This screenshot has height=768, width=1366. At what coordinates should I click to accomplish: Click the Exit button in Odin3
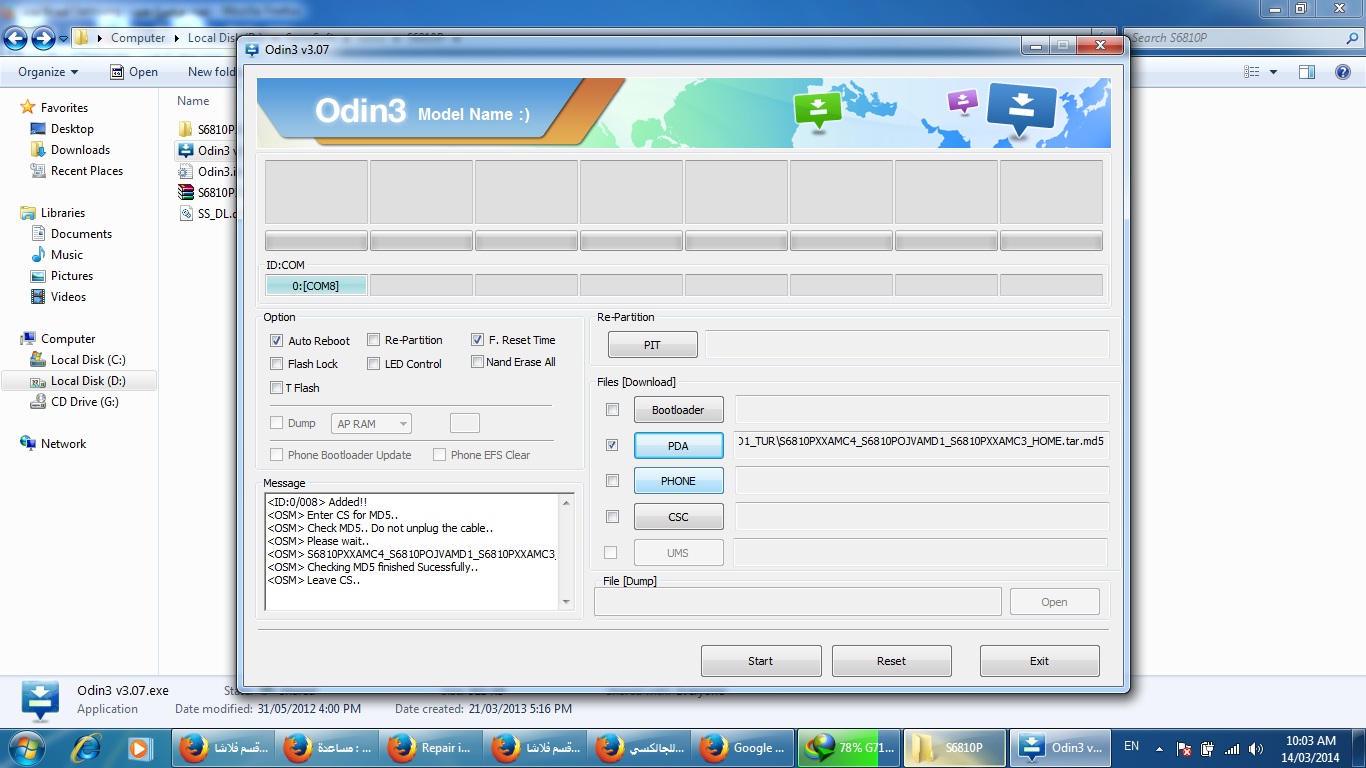click(x=1040, y=661)
